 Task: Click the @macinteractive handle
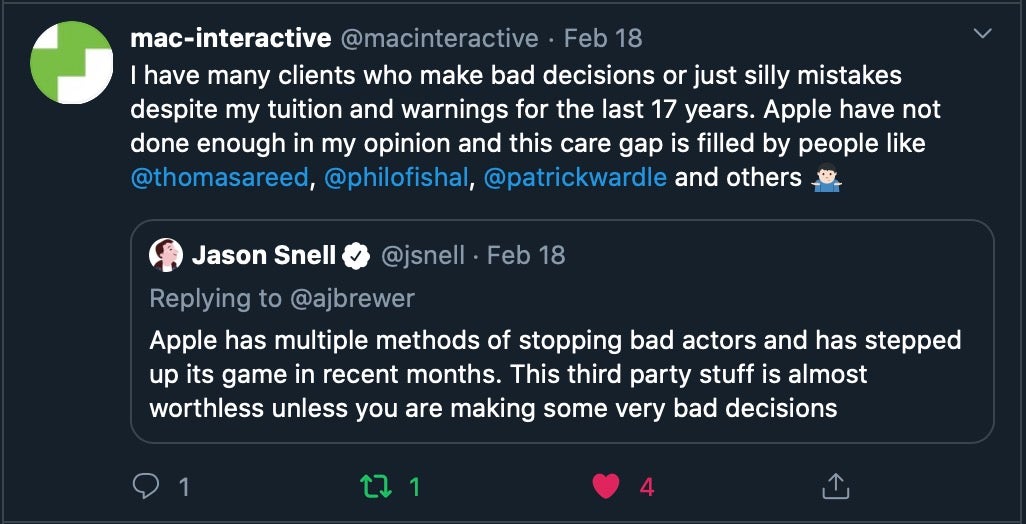(x=441, y=39)
